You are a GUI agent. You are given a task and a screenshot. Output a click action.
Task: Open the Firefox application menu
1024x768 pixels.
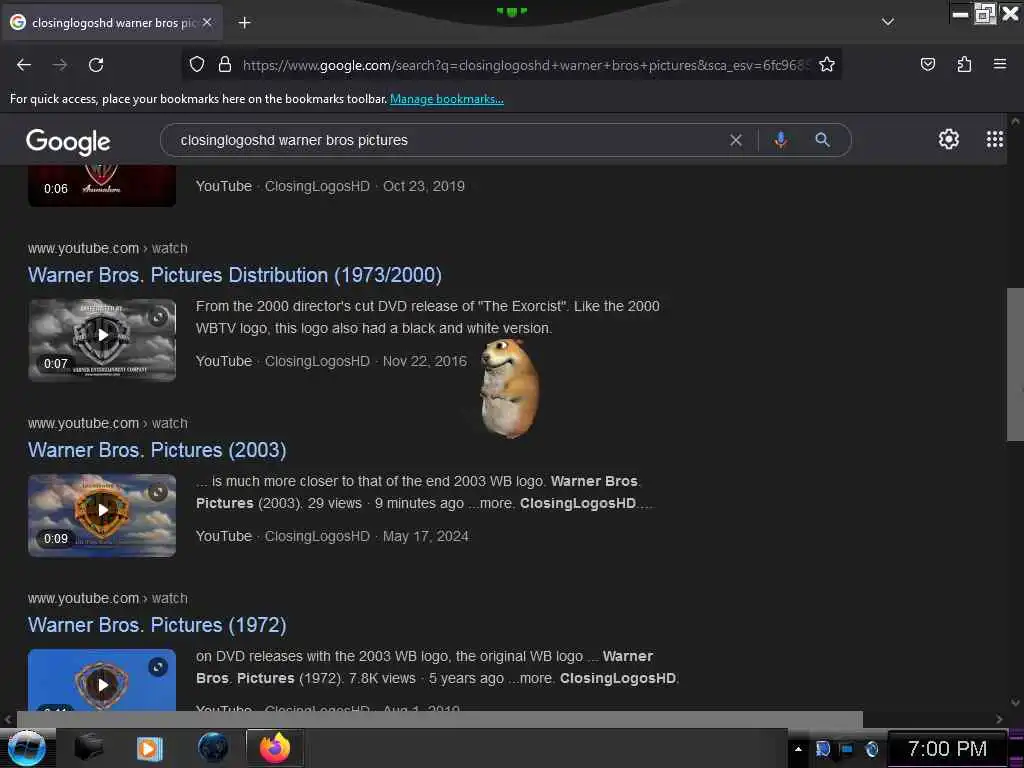(1000, 64)
